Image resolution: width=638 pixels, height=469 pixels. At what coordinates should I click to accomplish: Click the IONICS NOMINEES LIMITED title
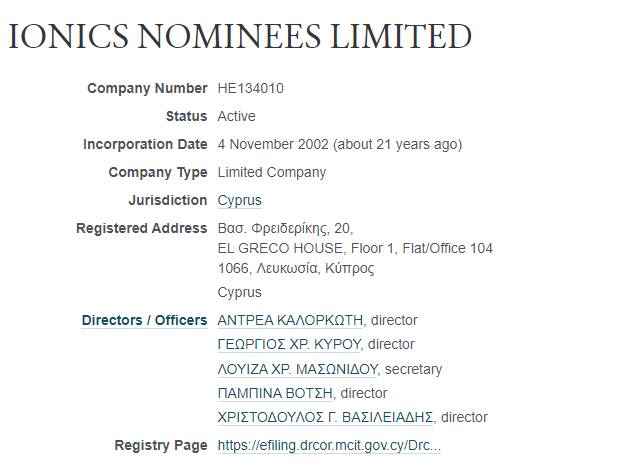point(240,36)
